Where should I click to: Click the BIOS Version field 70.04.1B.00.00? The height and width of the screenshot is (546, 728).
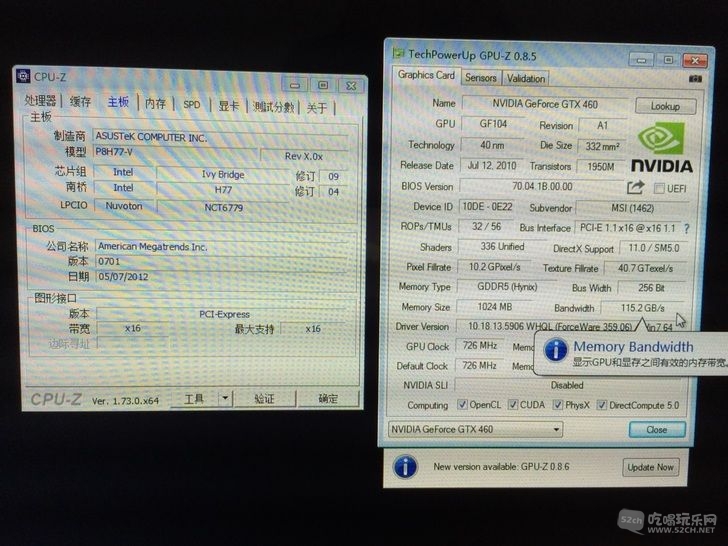(542, 187)
